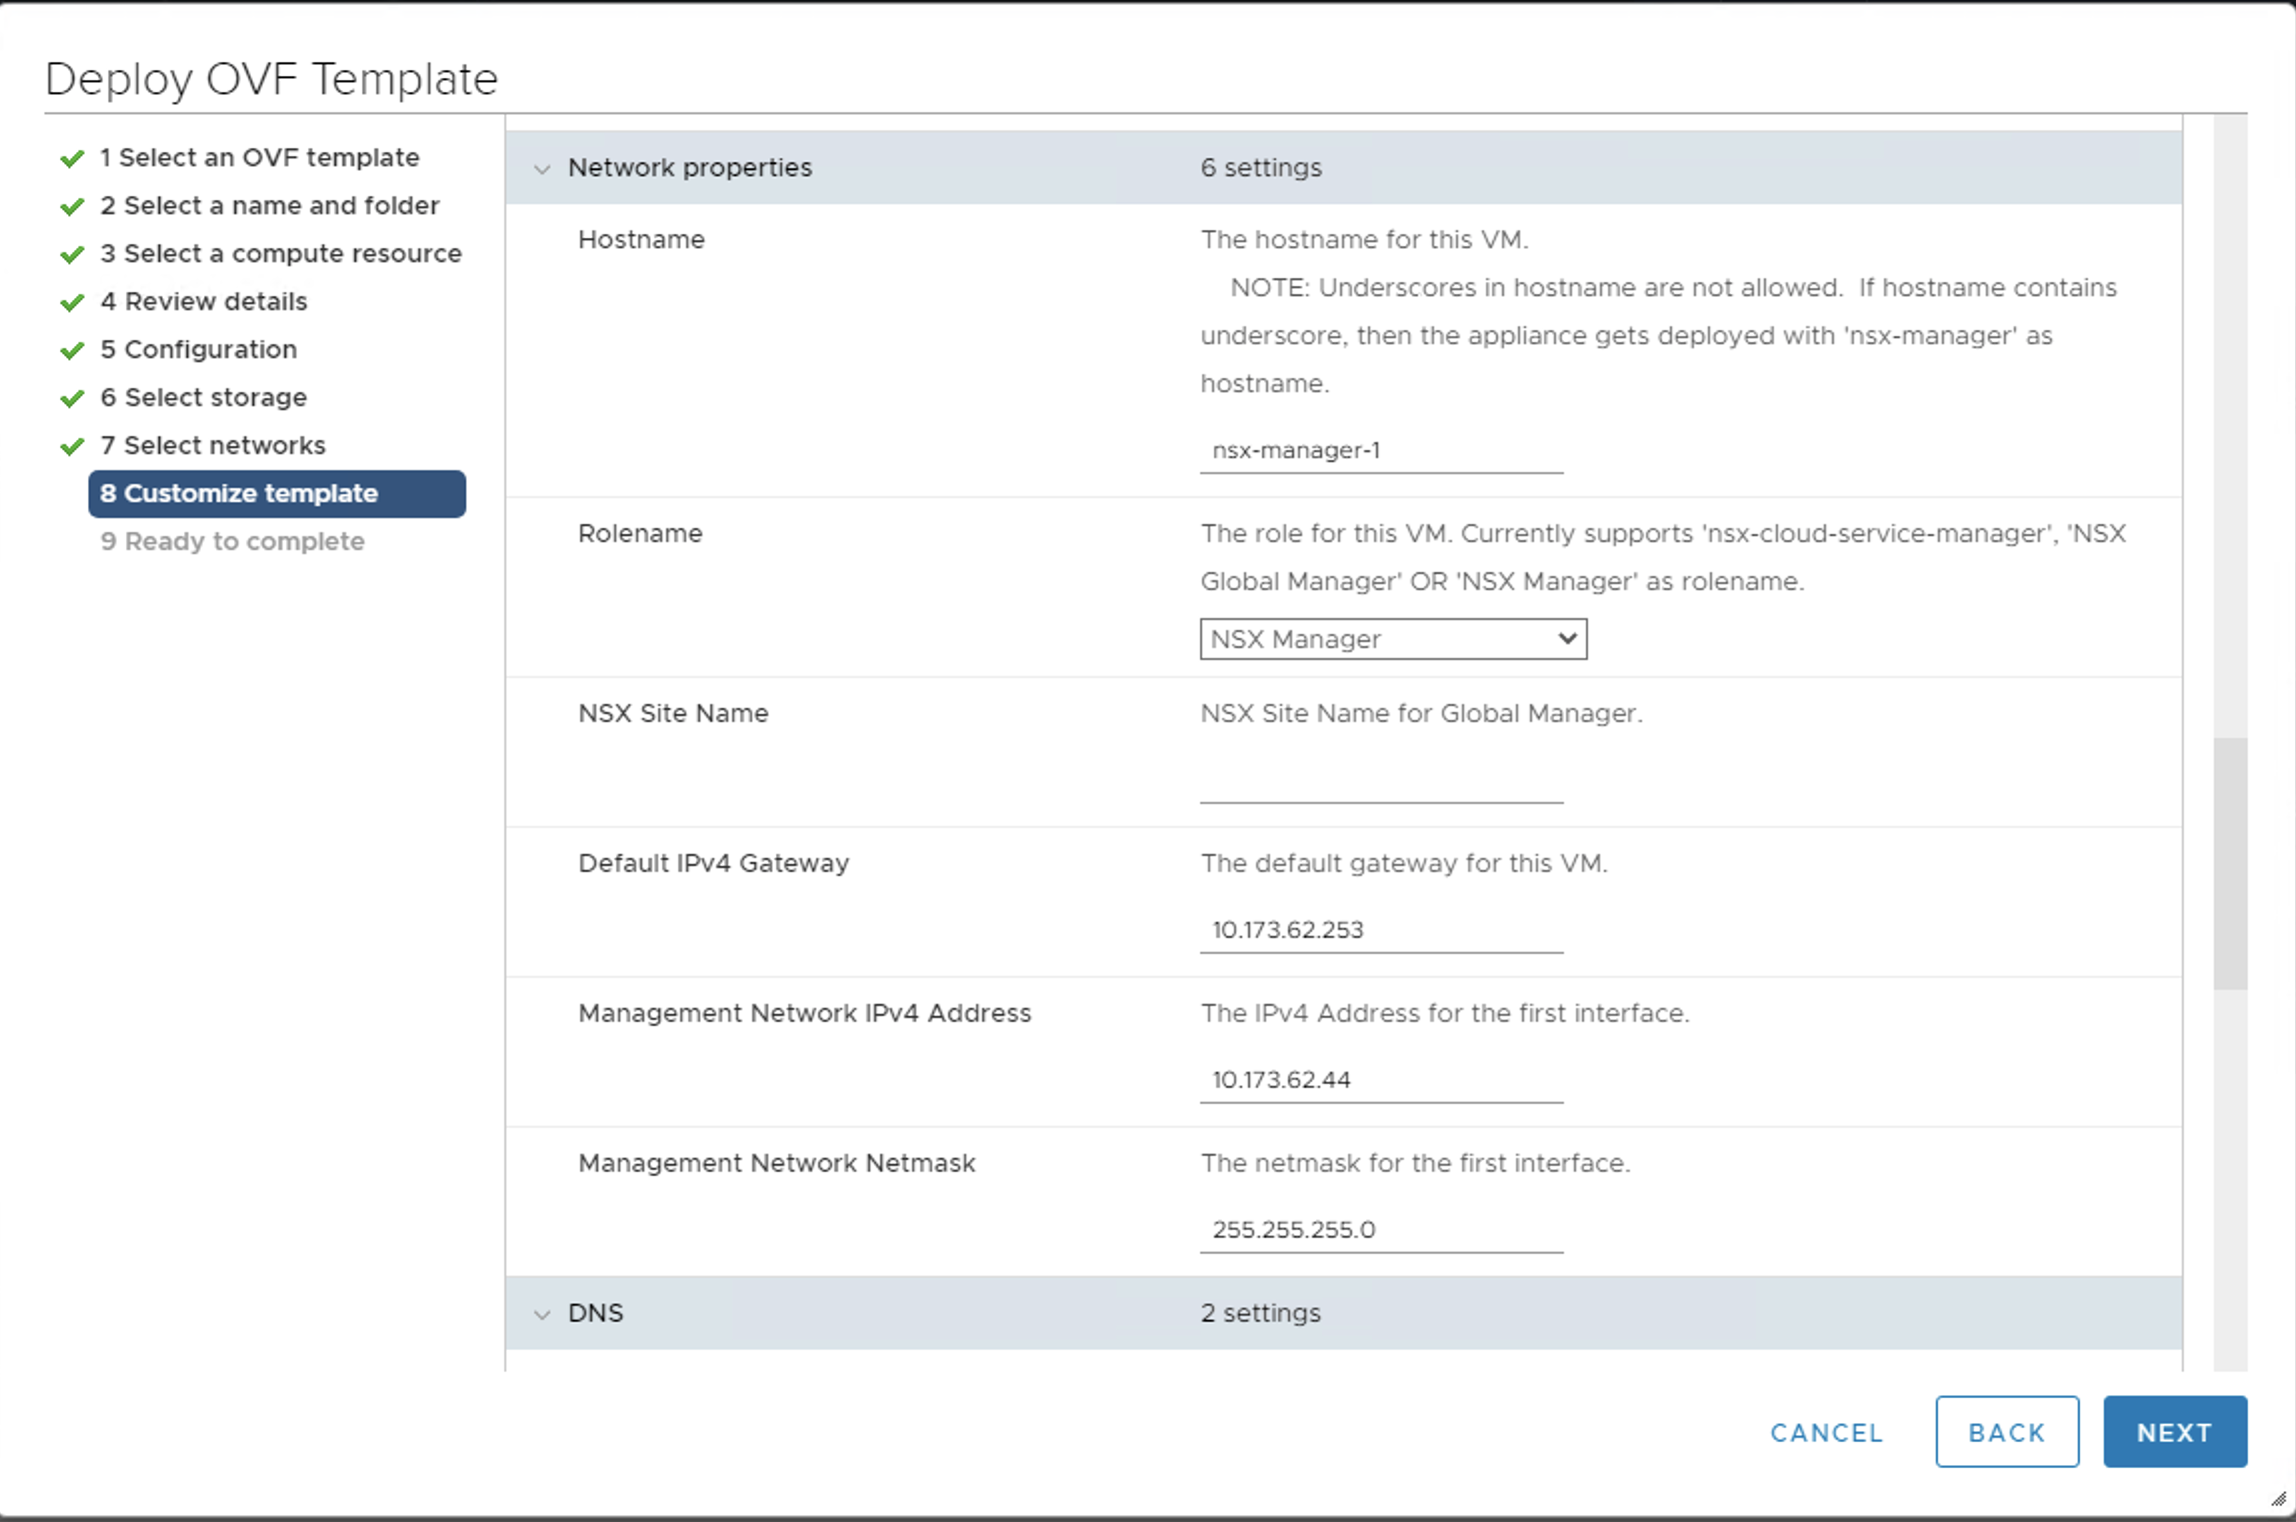Viewport: 2296px width, 1522px height.
Task: Click the Default IPv4 Gateway field 10.173.62.253
Action: pyautogui.click(x=1381, y=931)
